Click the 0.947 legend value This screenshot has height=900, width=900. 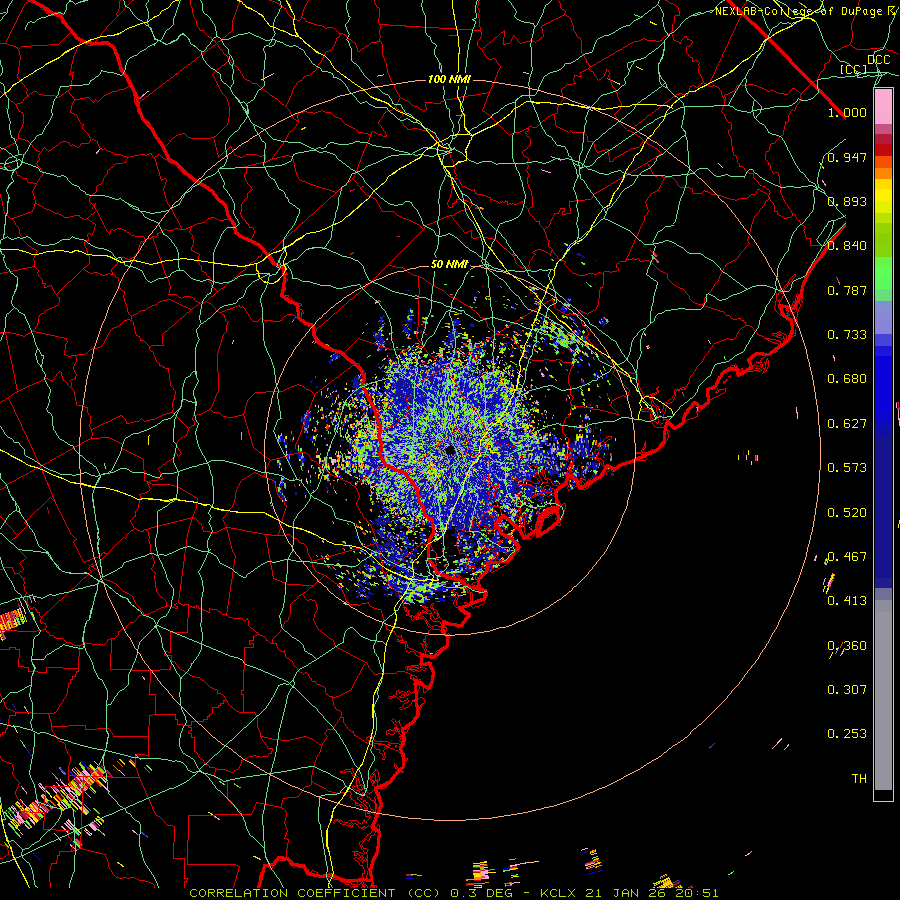847,157
